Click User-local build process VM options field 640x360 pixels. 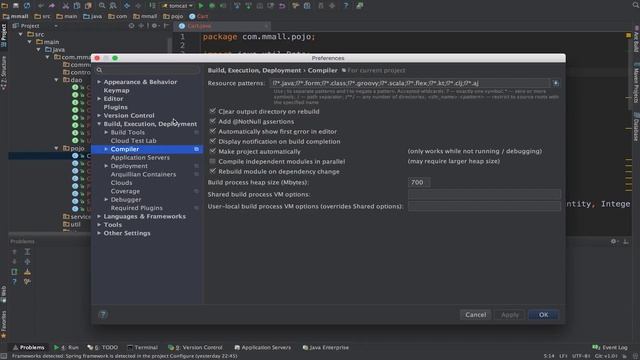point(484,206)
